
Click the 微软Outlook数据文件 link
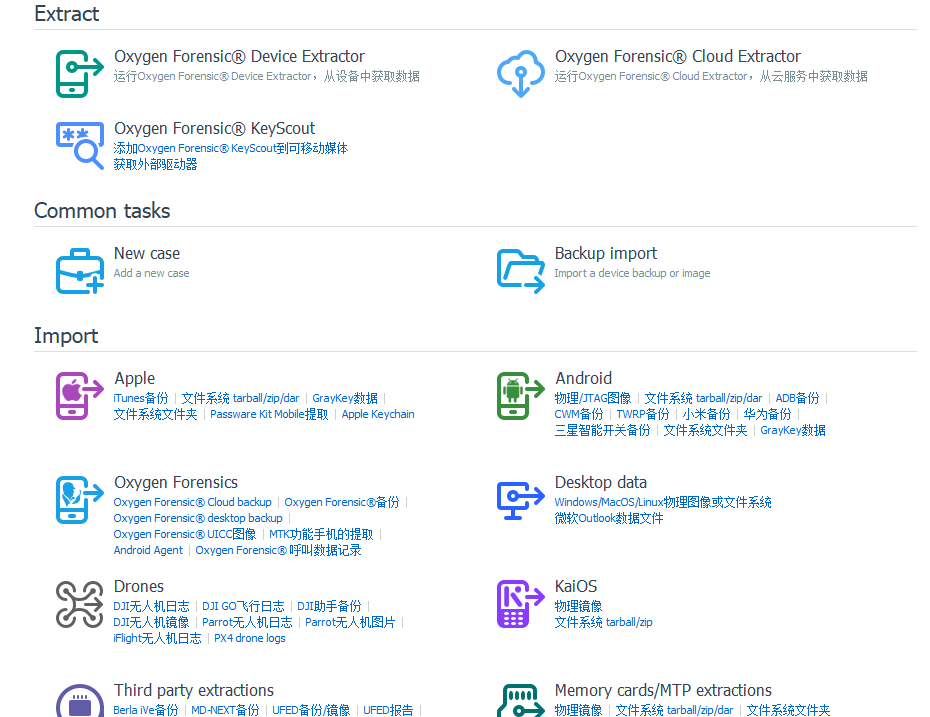coord(609,518)
